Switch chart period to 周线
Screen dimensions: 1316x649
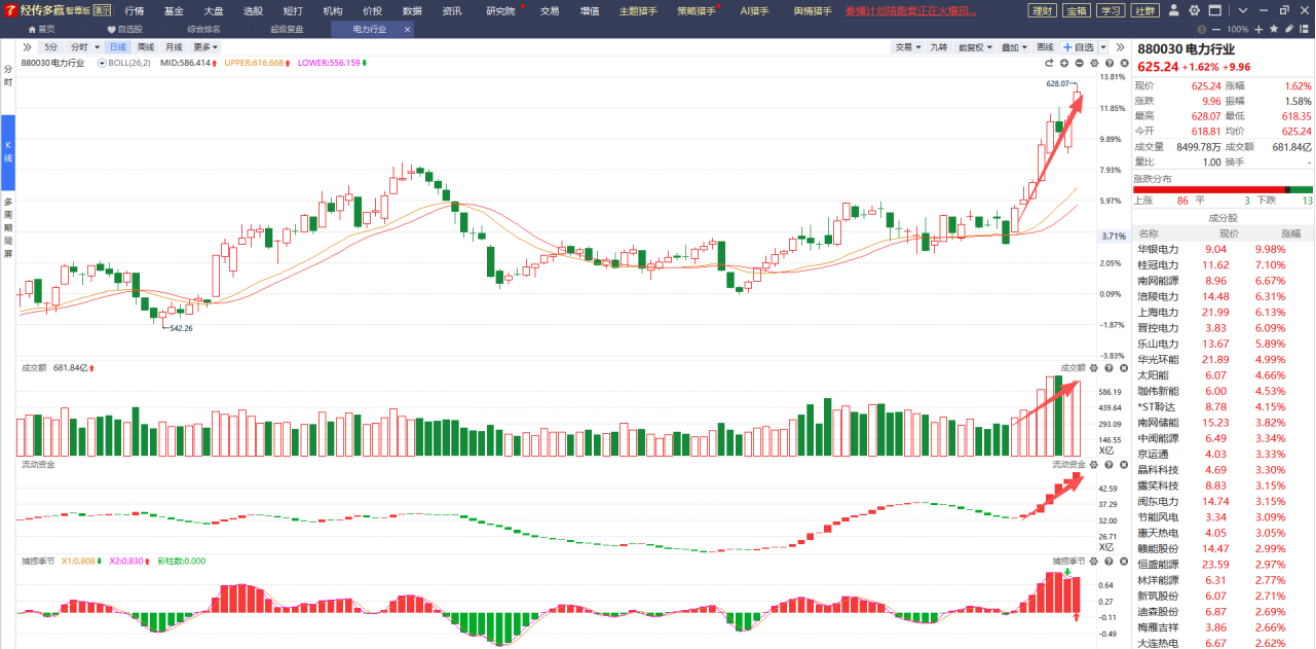[x=146, y=47]
